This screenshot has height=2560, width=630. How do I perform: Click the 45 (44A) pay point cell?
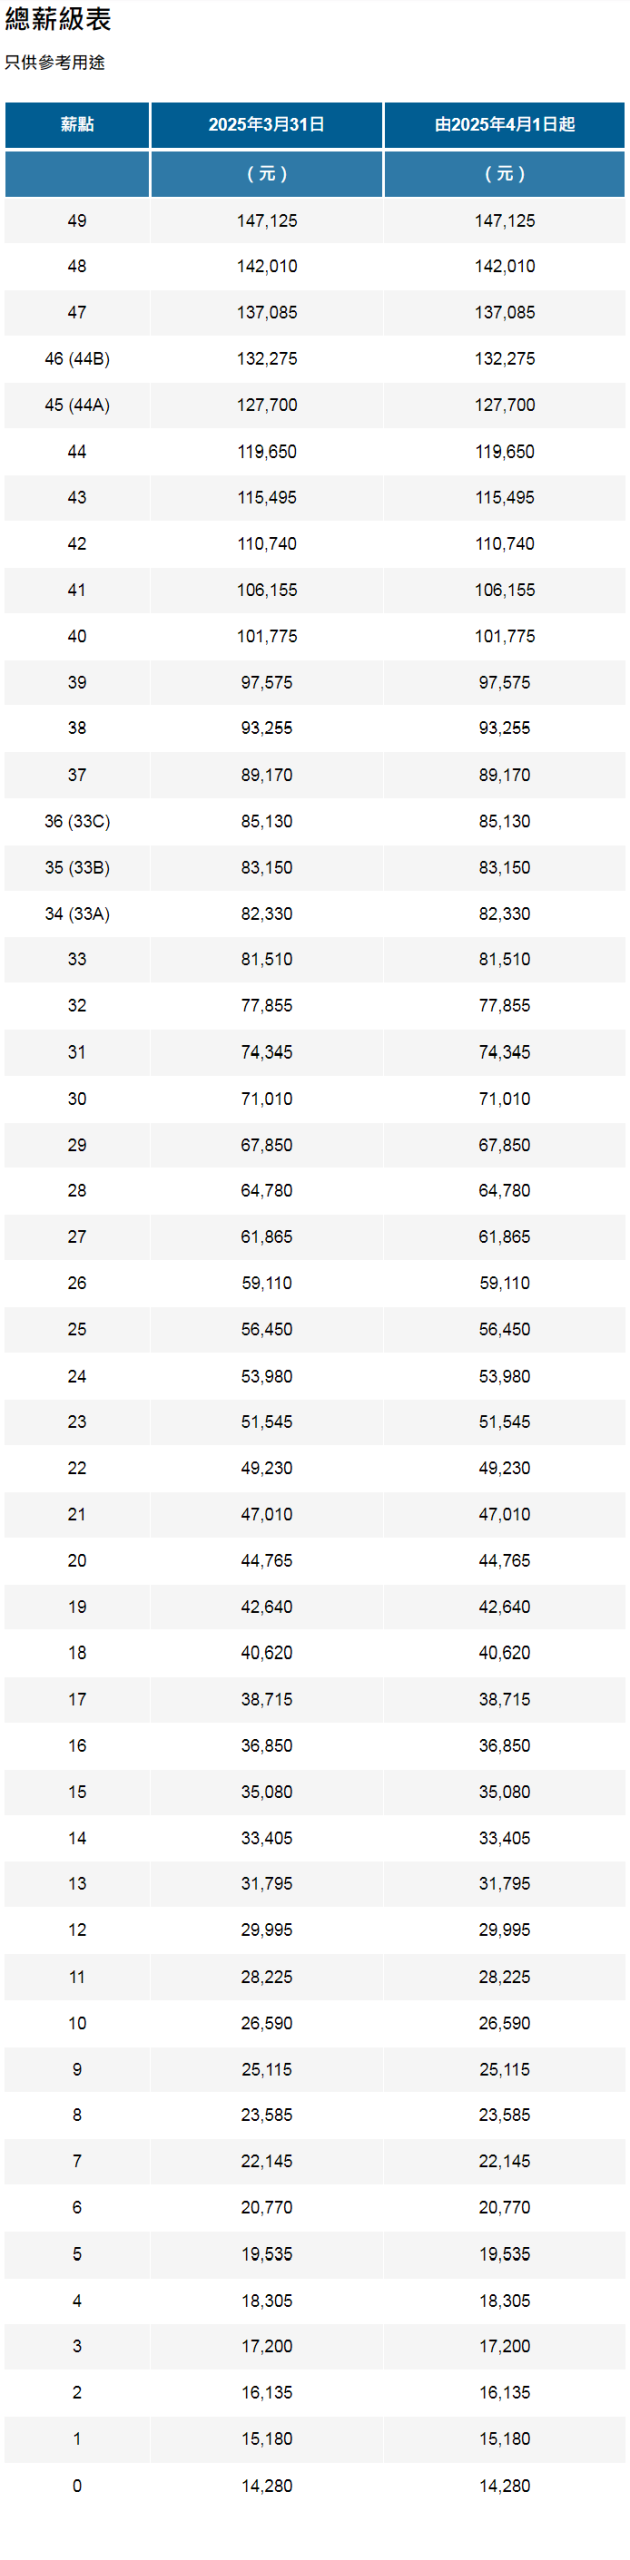pos(77,405)
